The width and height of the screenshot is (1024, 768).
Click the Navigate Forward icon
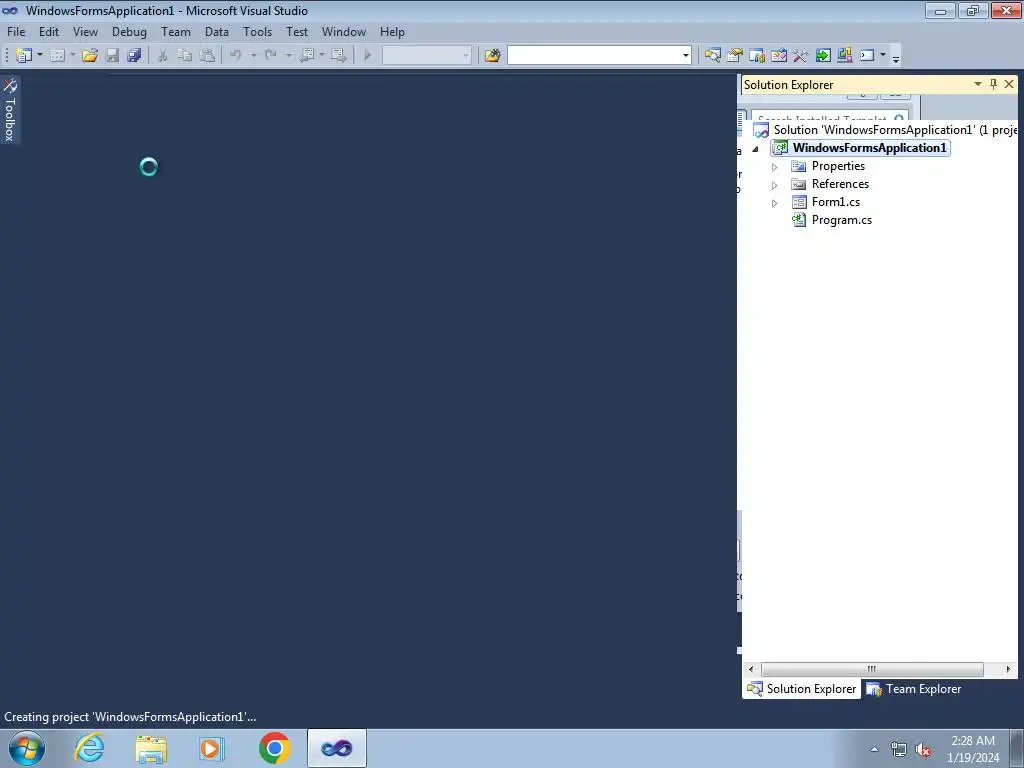click(338, 56)
